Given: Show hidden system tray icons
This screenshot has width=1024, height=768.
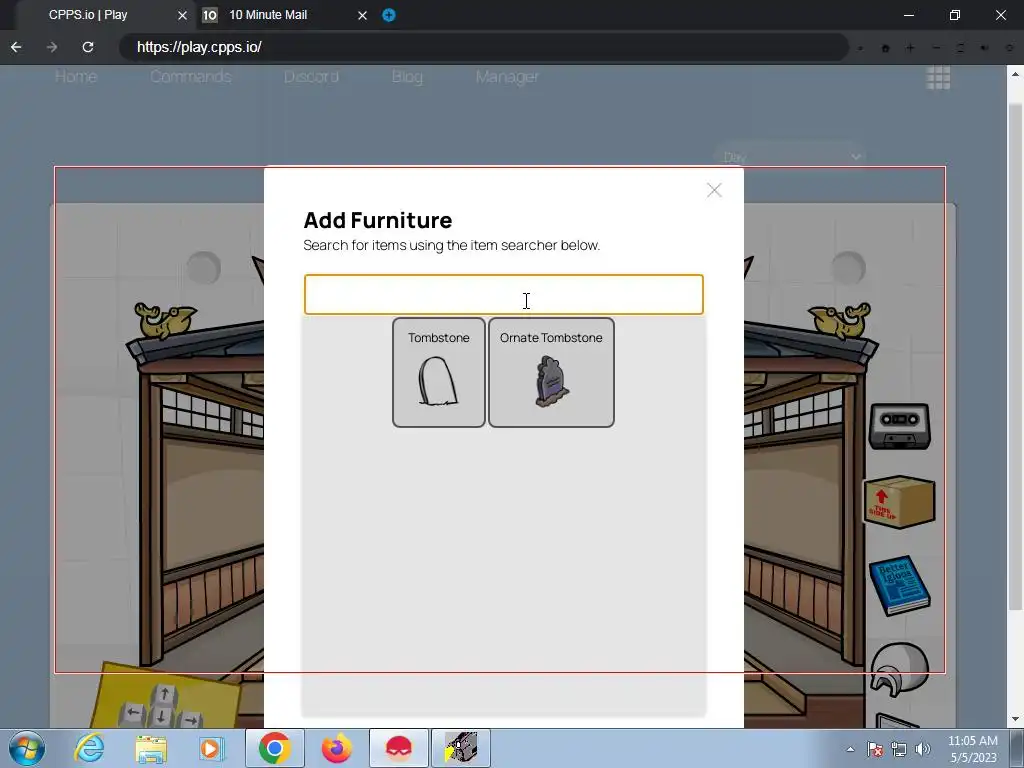Looking at the screenshot, I should click(x=850, y=749).
